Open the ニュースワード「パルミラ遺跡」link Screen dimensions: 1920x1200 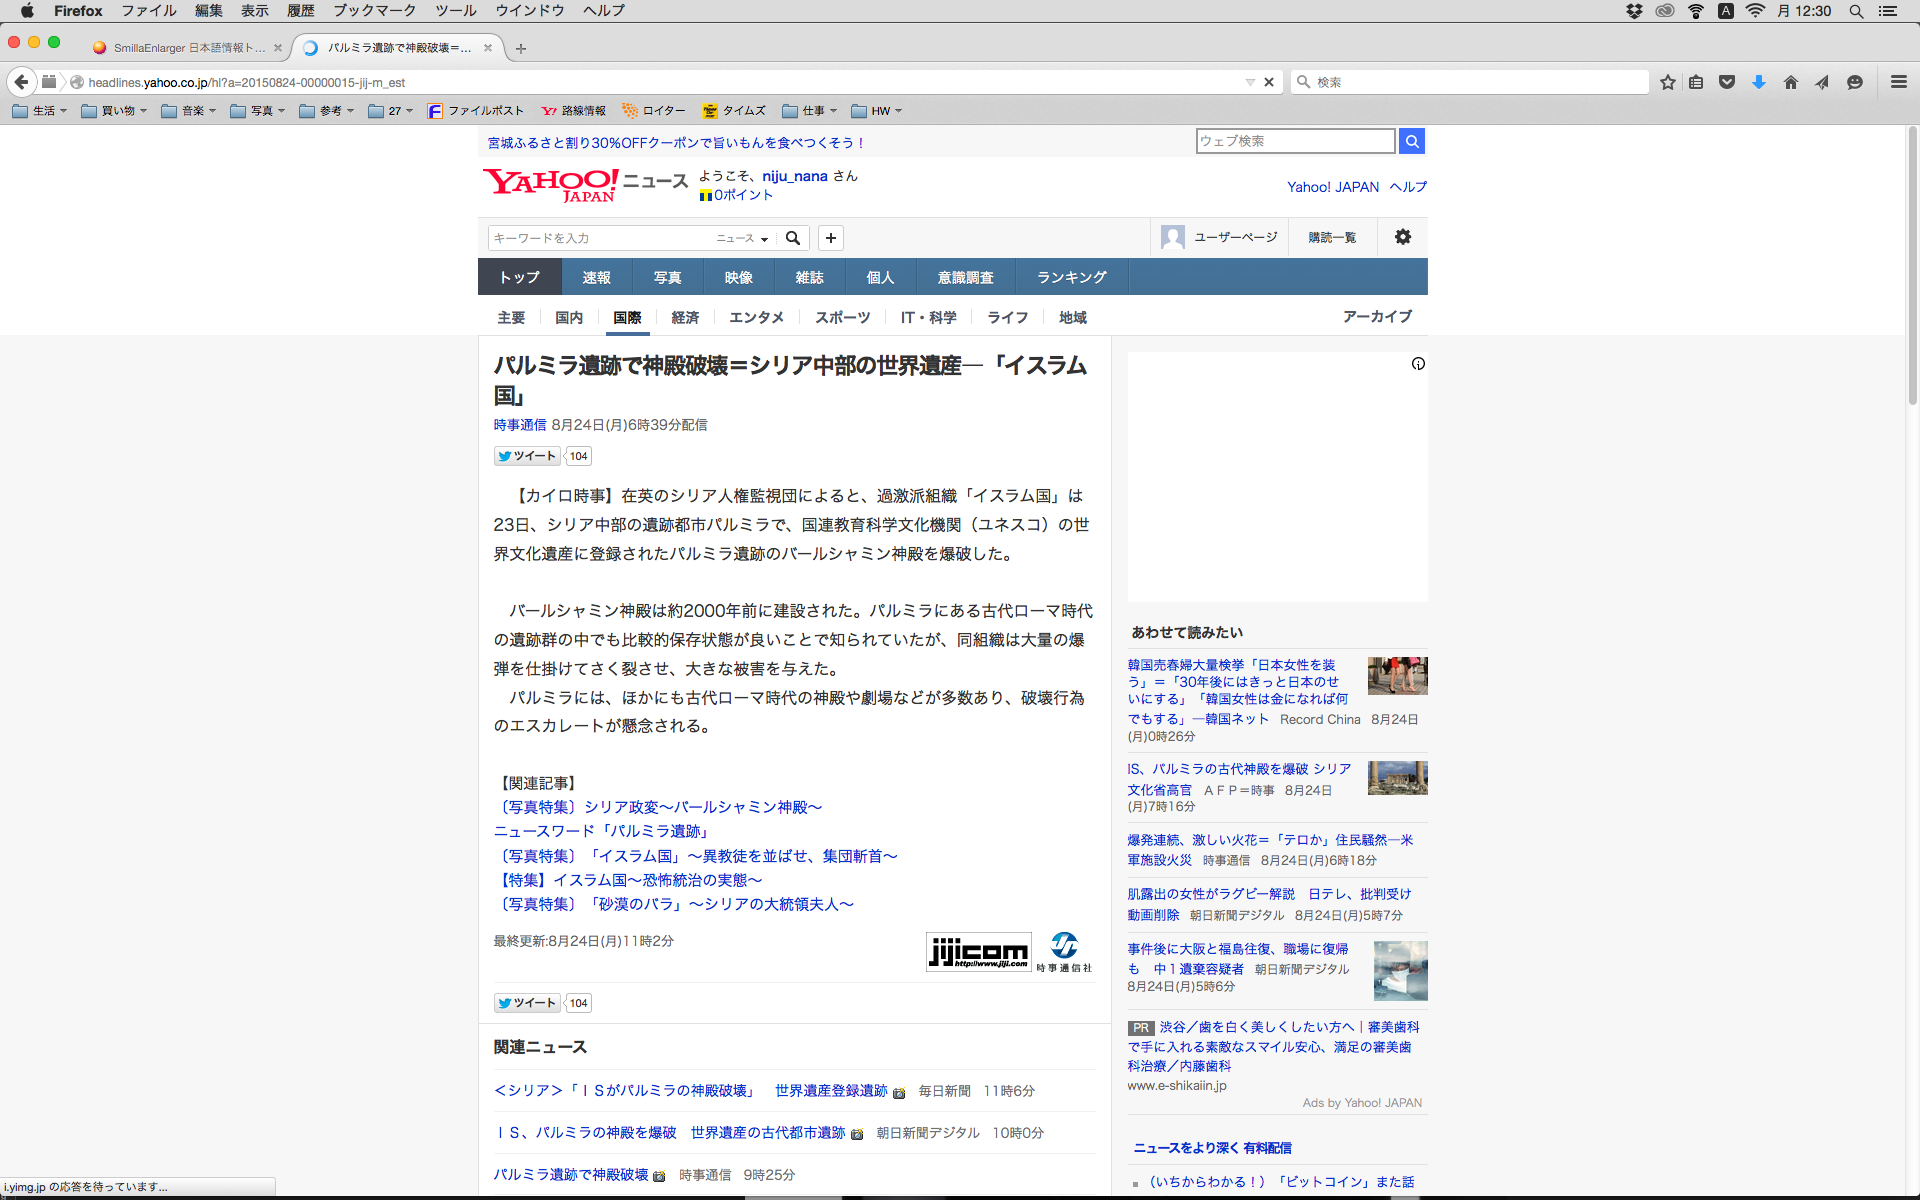(x=603, y=831)
